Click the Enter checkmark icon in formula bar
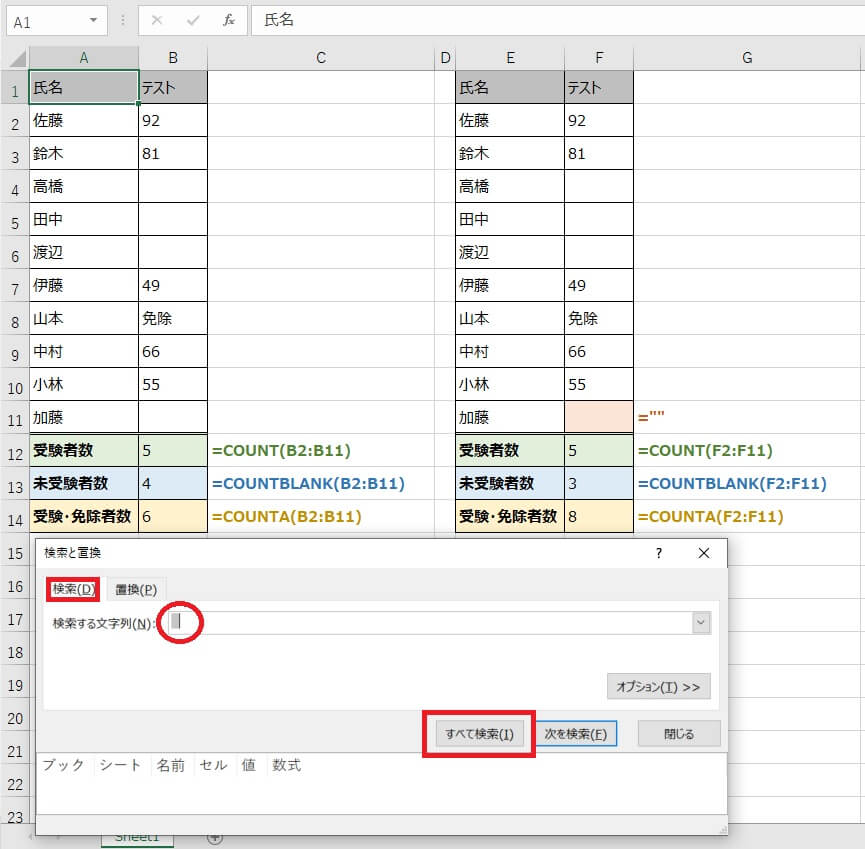The width and height of the screenshot is (865, 849). [x=193, y=20]
